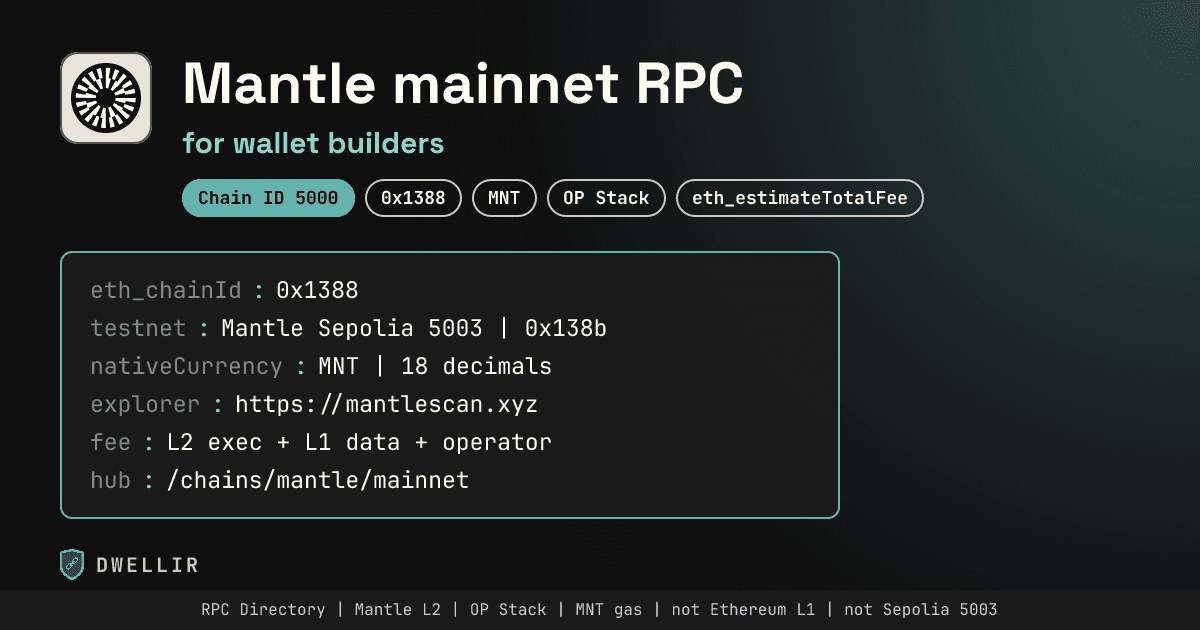Click the Mantle circular logo icon
1200x630 pixels.
(106, 98)
